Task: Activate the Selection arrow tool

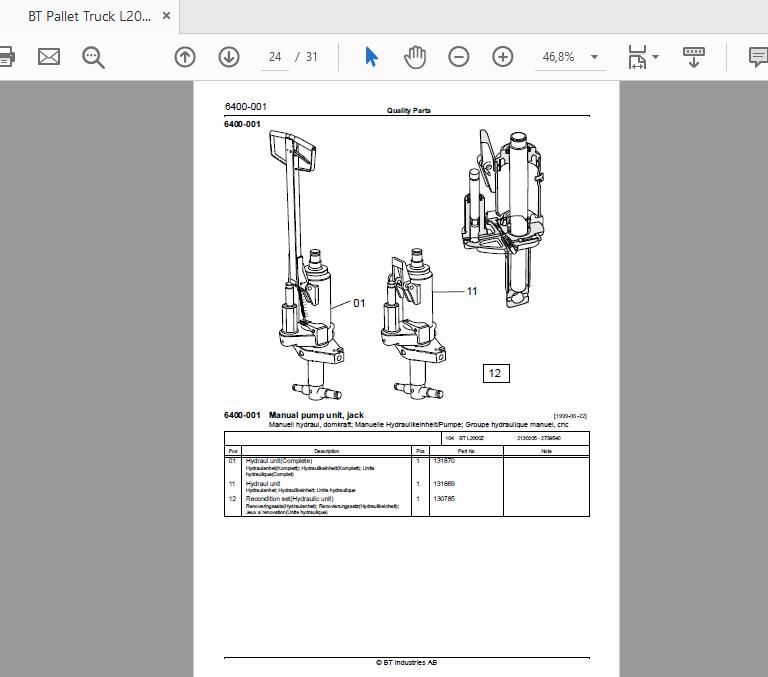Action: coord(371,57)
